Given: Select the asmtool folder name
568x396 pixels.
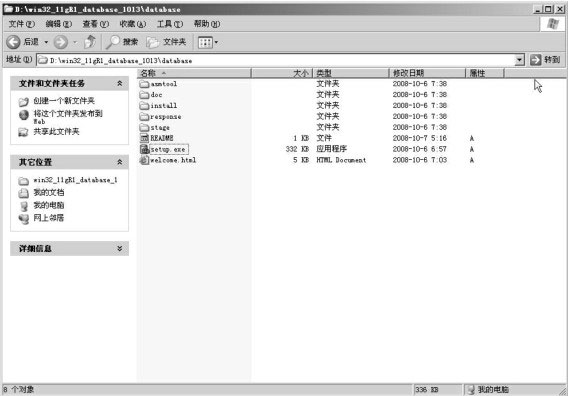Looking at the screenshot, I should point(164,84).
